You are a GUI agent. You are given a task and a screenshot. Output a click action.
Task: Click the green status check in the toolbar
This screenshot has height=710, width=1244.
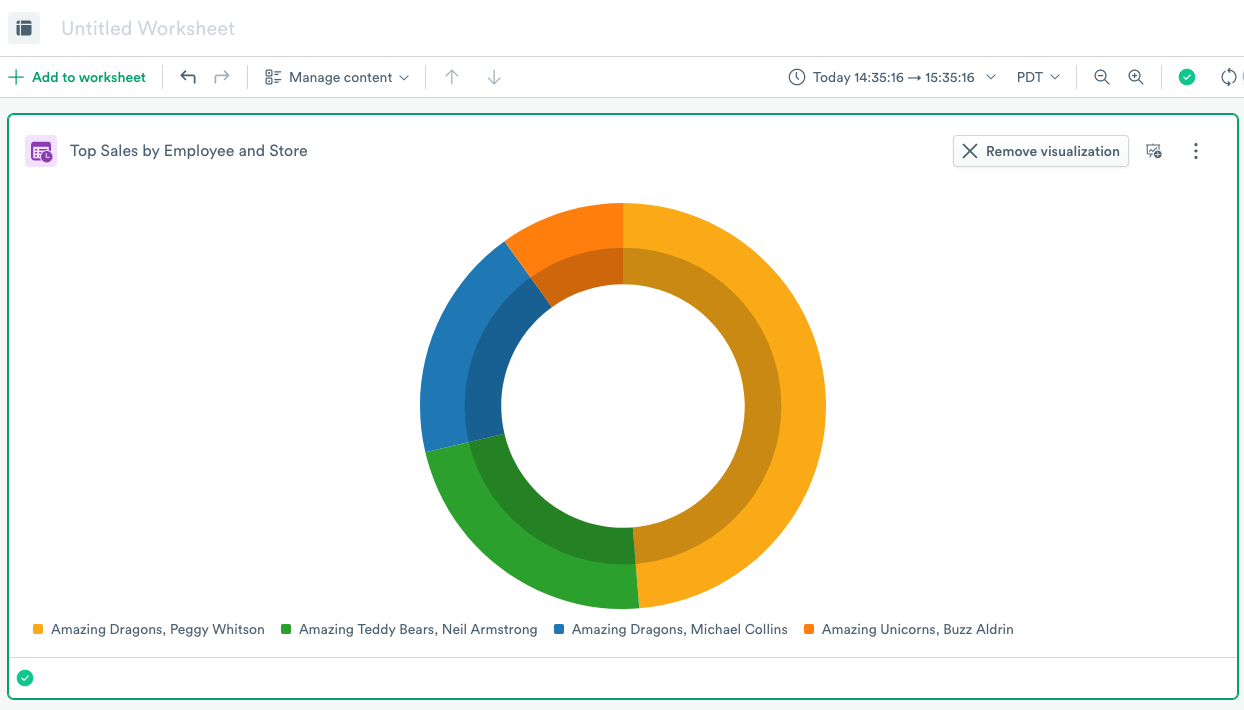click(1187, 77)
